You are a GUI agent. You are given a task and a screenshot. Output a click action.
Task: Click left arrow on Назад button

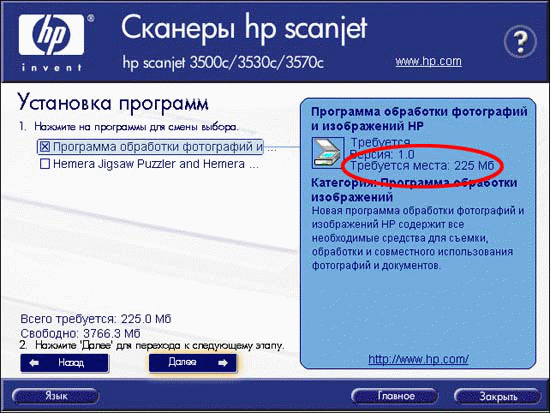[34, 363]
